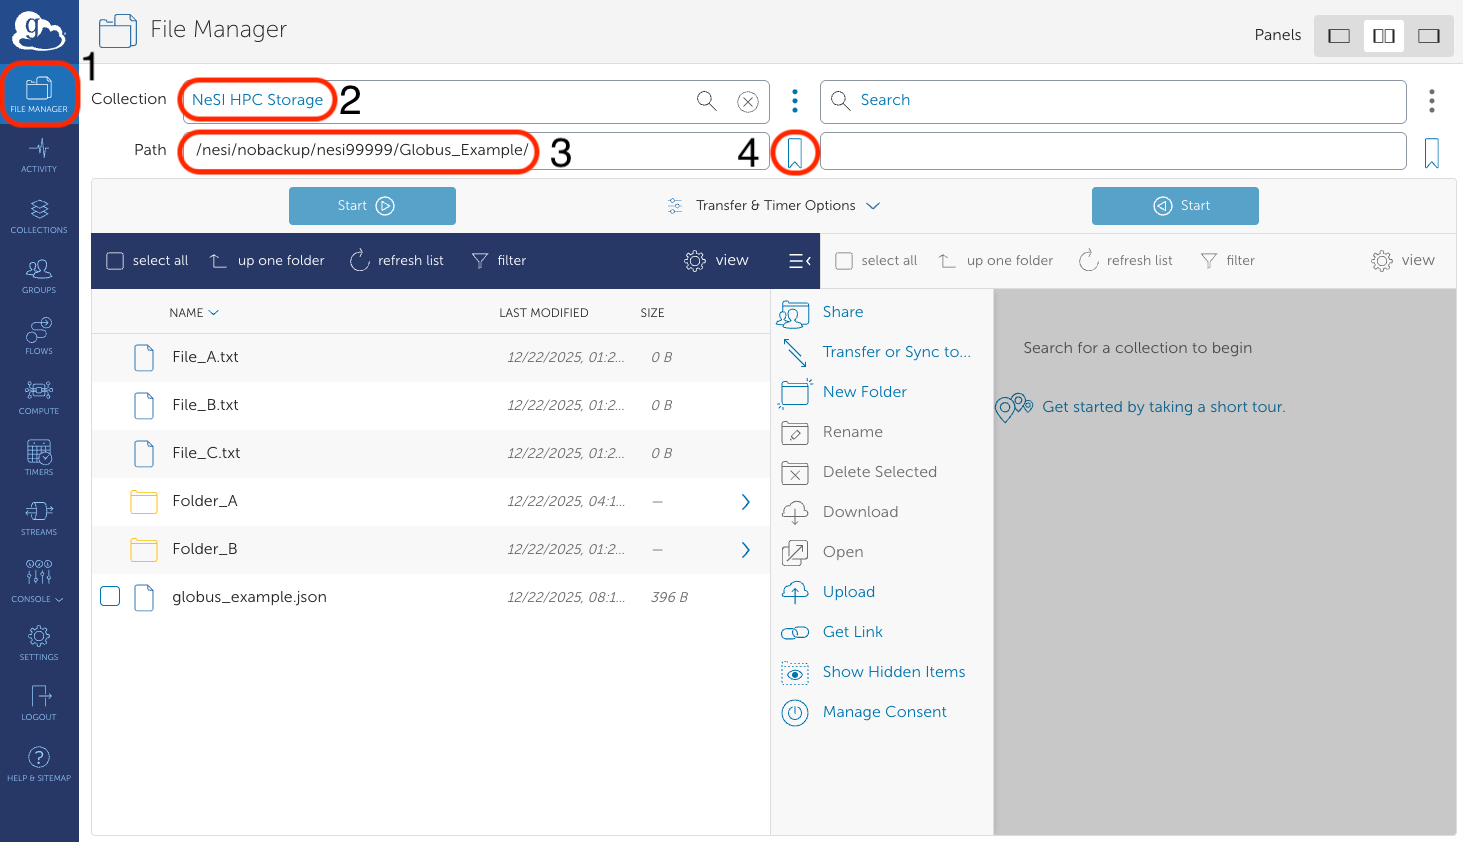Clear the NeSI HPC Storage collection selection
Viewport: 1463px width, 842px height.
(x=746, y=101)
